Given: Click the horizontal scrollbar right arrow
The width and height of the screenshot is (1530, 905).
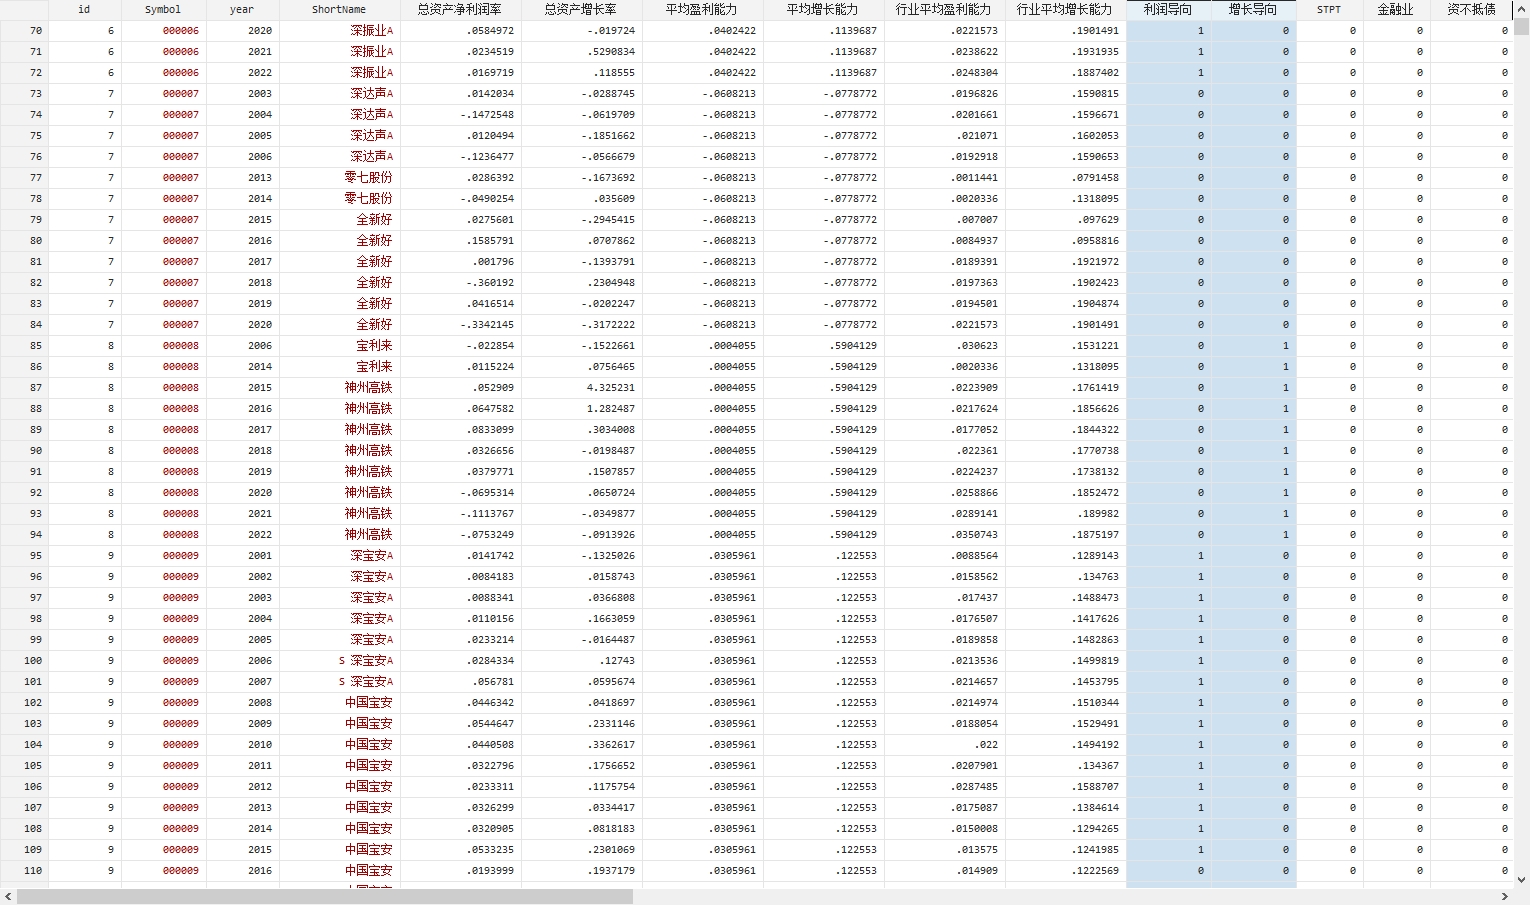Looking at the screenshot, I should click(x=1506, y=896).
